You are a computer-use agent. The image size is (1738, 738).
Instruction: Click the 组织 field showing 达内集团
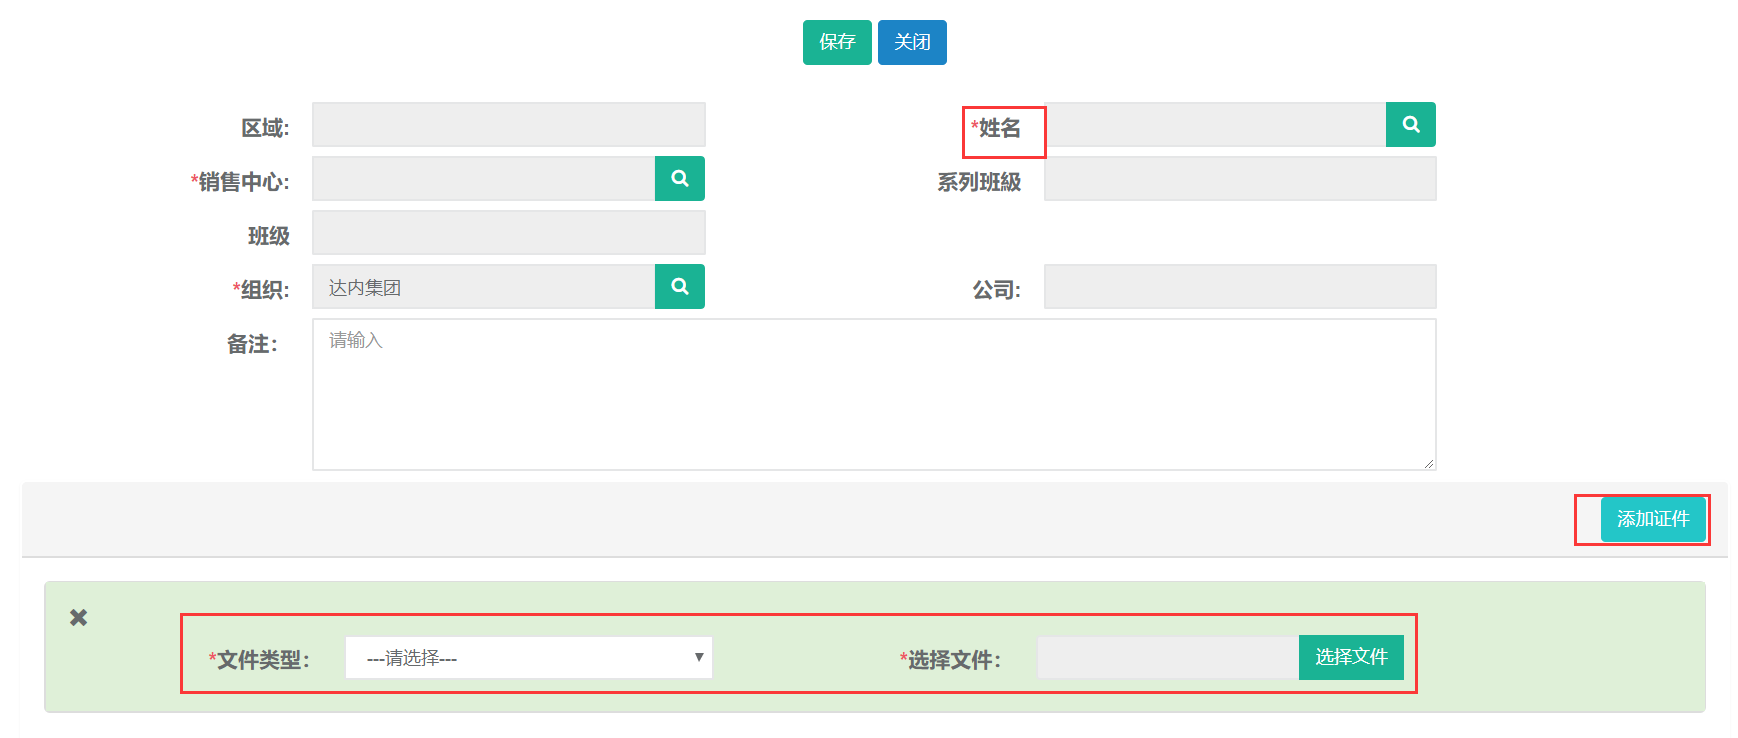point(484,287)
